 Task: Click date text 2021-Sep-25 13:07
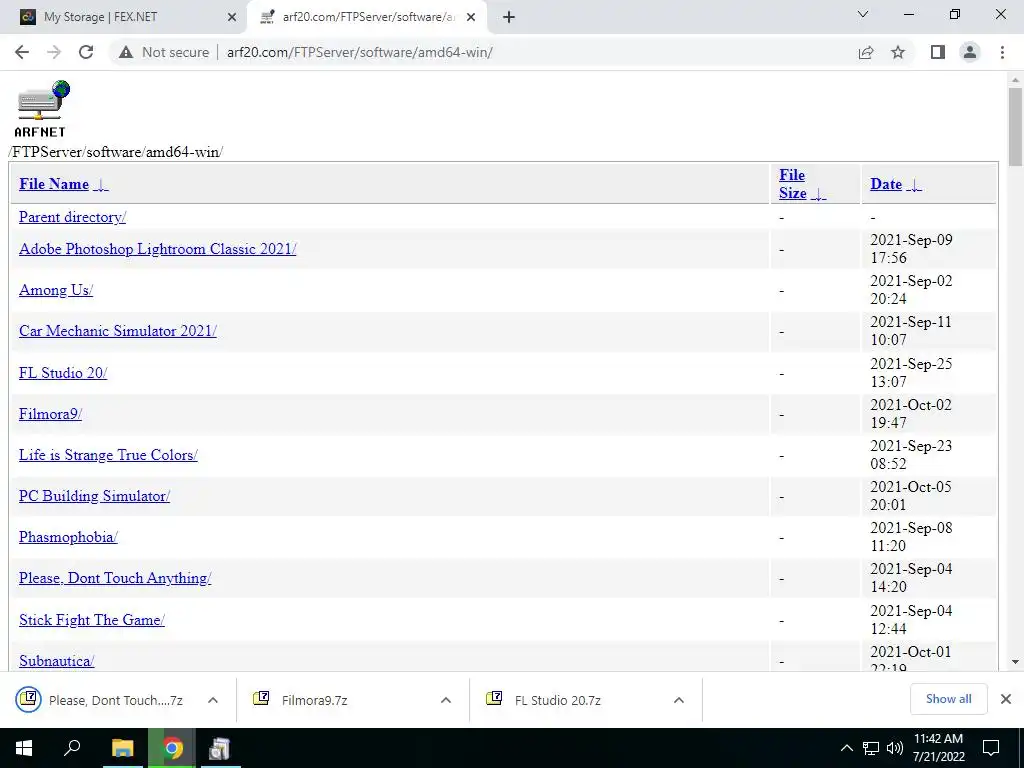[911, 372]
